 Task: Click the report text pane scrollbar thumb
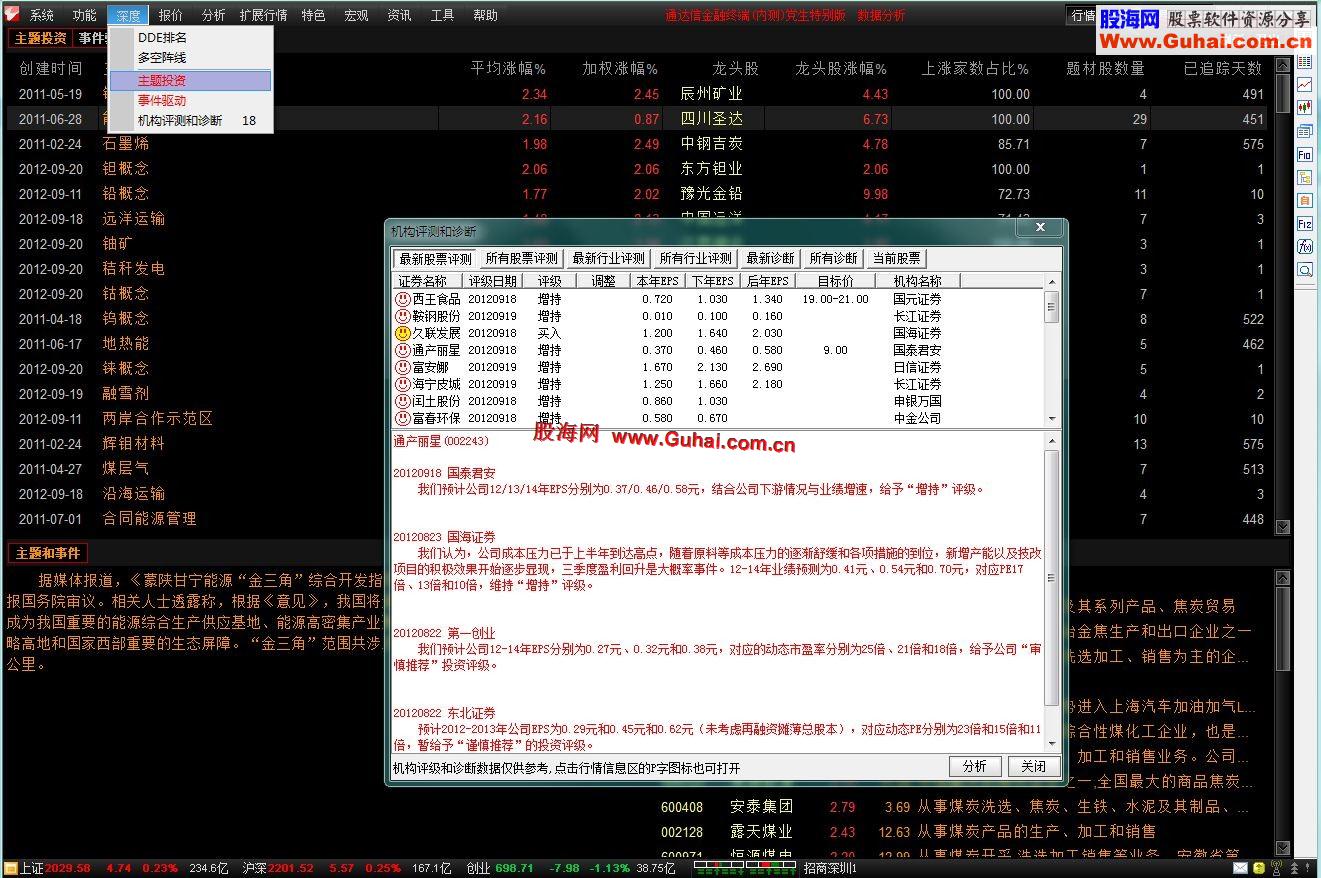pos(1051,577)
